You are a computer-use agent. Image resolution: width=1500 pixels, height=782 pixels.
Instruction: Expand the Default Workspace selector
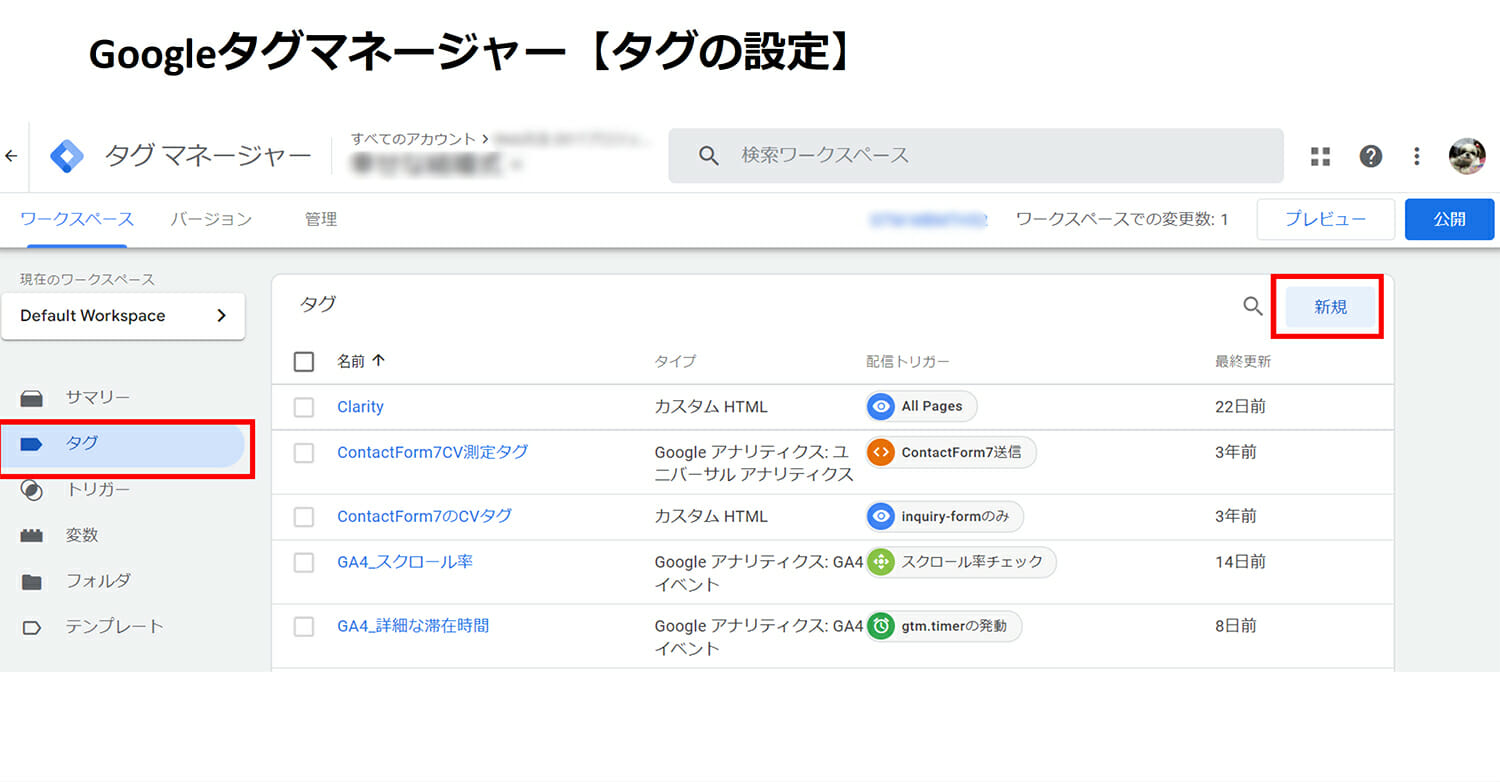[x=123, y=316]
